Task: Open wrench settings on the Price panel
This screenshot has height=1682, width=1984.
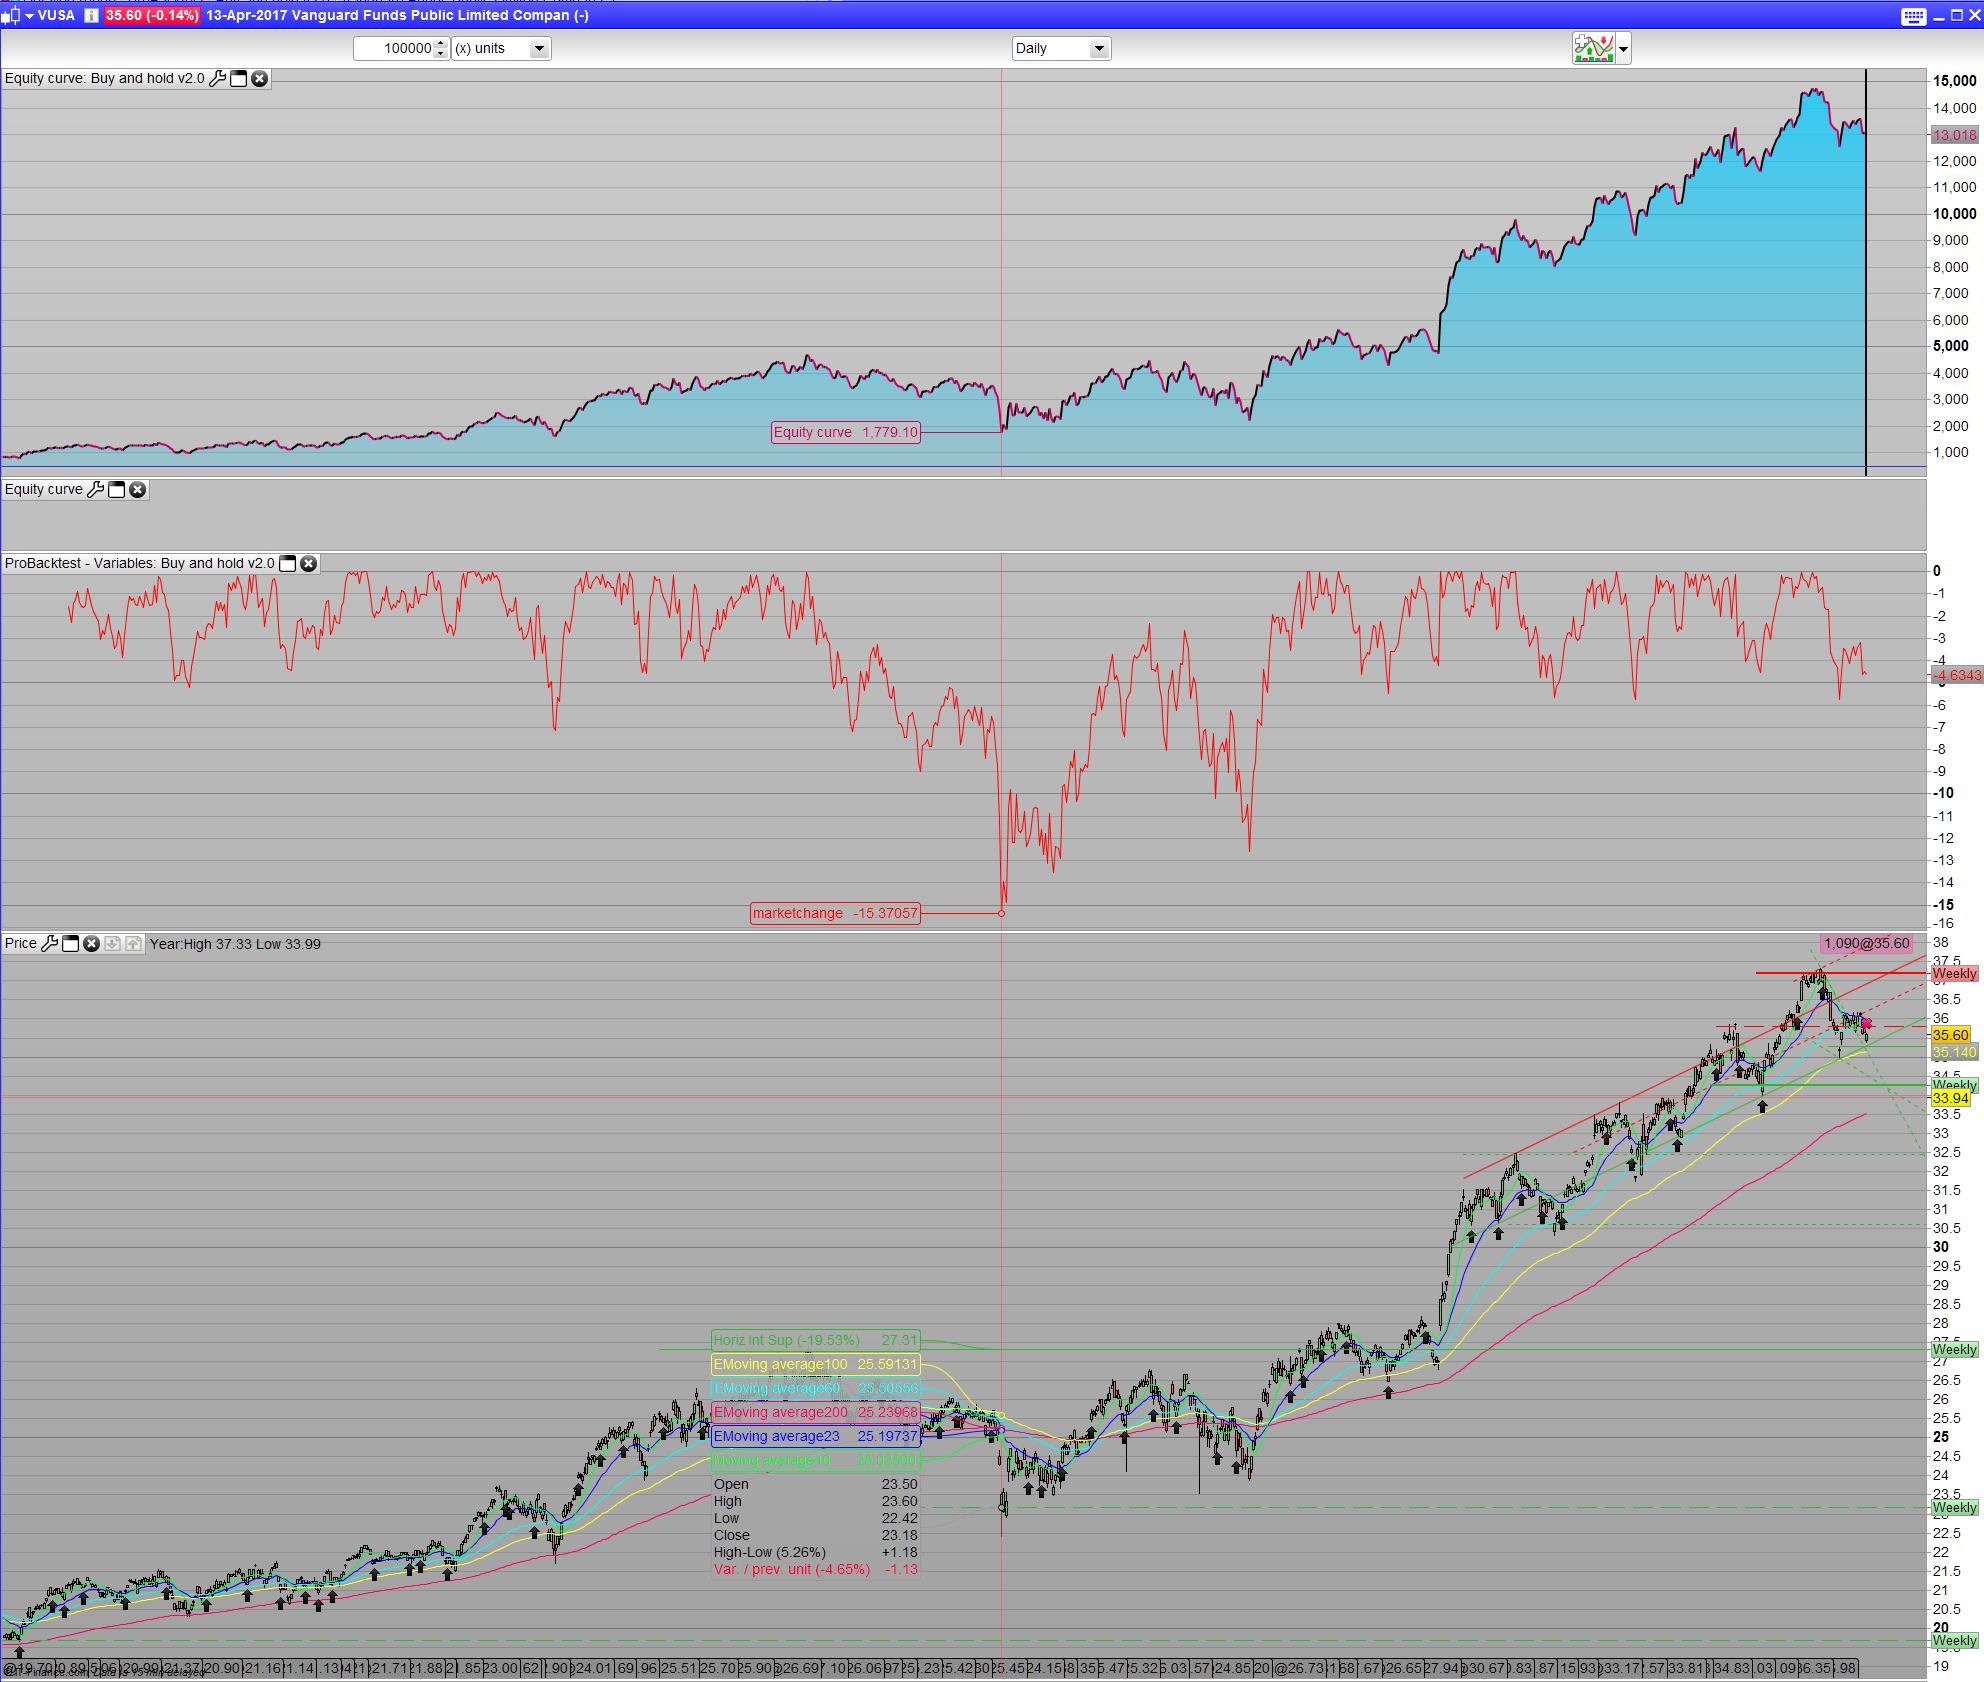Action: pos(49,943)
